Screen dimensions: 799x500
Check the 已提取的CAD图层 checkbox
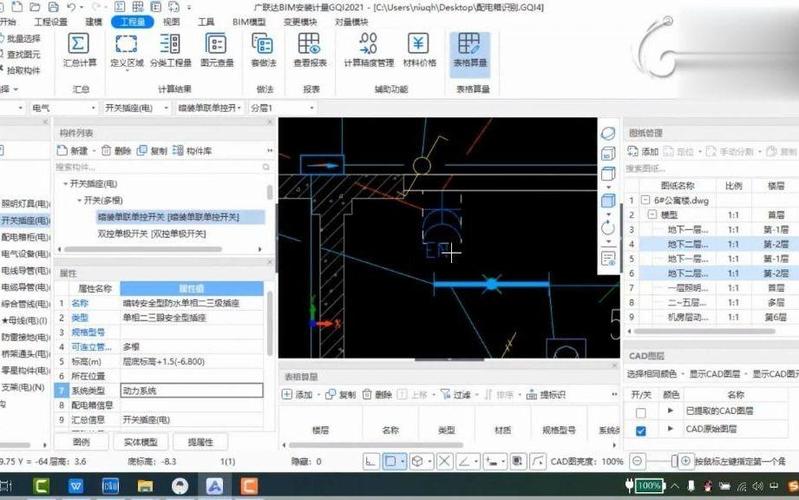[x=641, y=413]
